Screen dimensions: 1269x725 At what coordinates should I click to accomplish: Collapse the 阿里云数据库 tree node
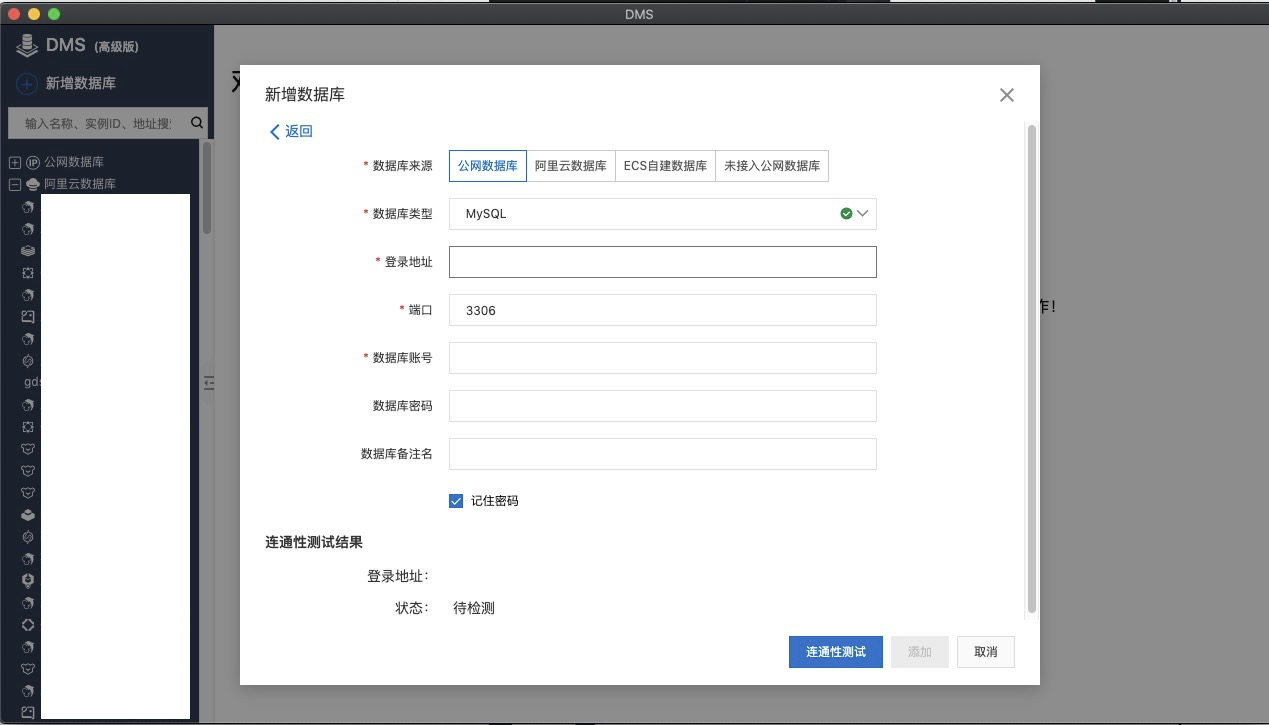[x=15, y=184]
